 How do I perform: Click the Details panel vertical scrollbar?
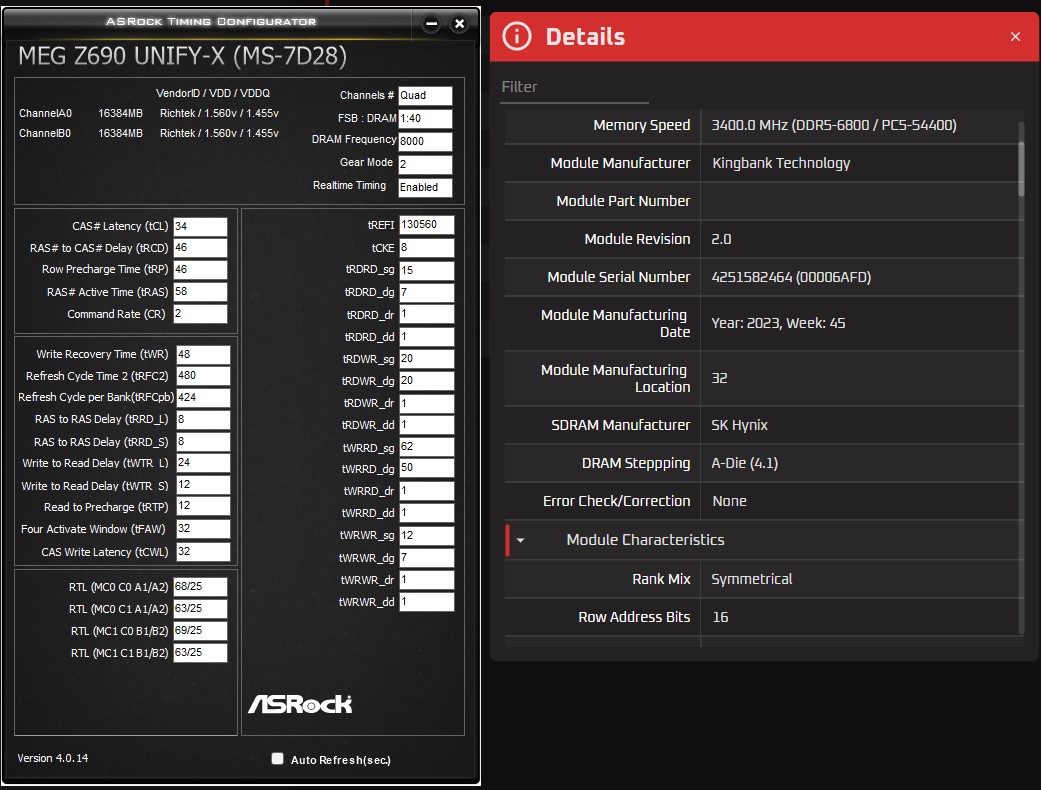point(1021,169)
